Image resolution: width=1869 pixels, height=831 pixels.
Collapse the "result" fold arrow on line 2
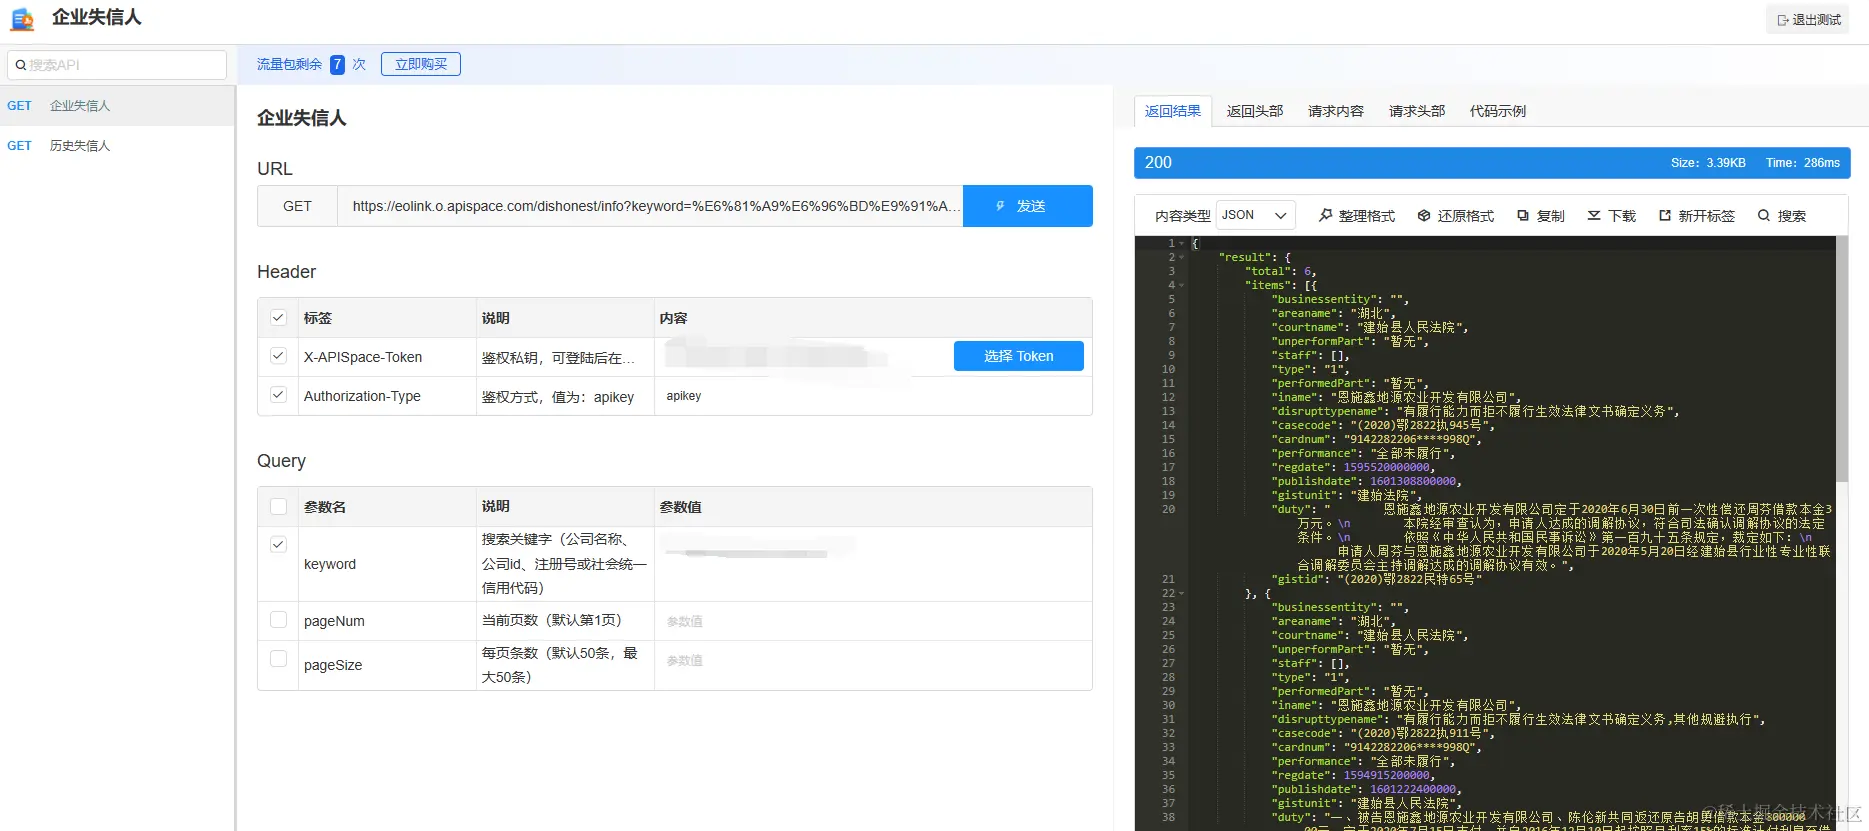[1182, 257]
